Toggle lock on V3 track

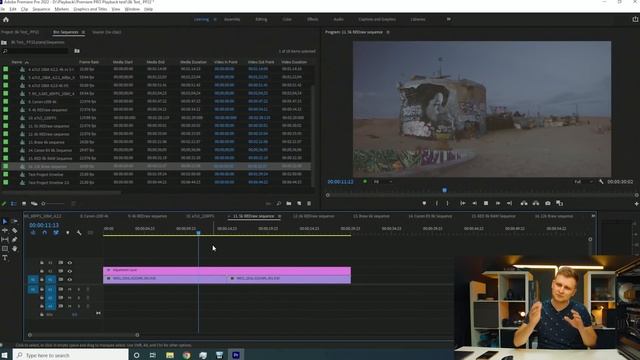point(42,263)
